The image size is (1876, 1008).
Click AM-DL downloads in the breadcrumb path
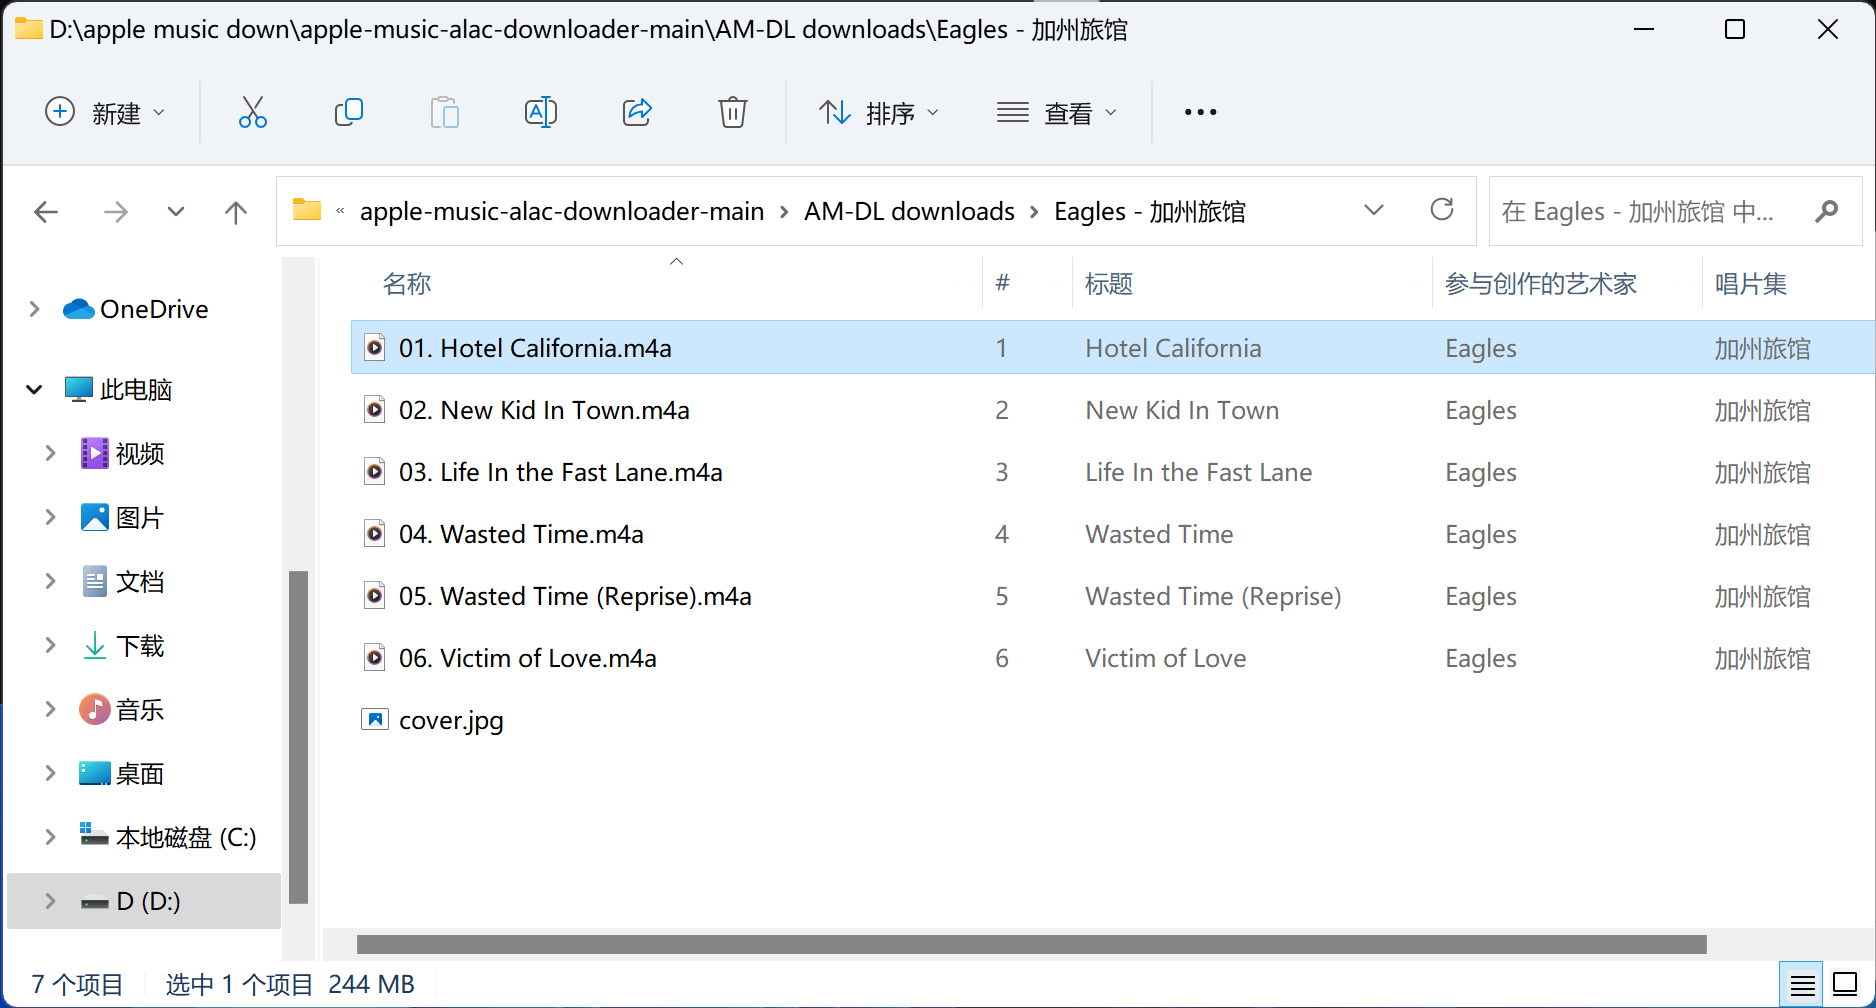(909, 211)
